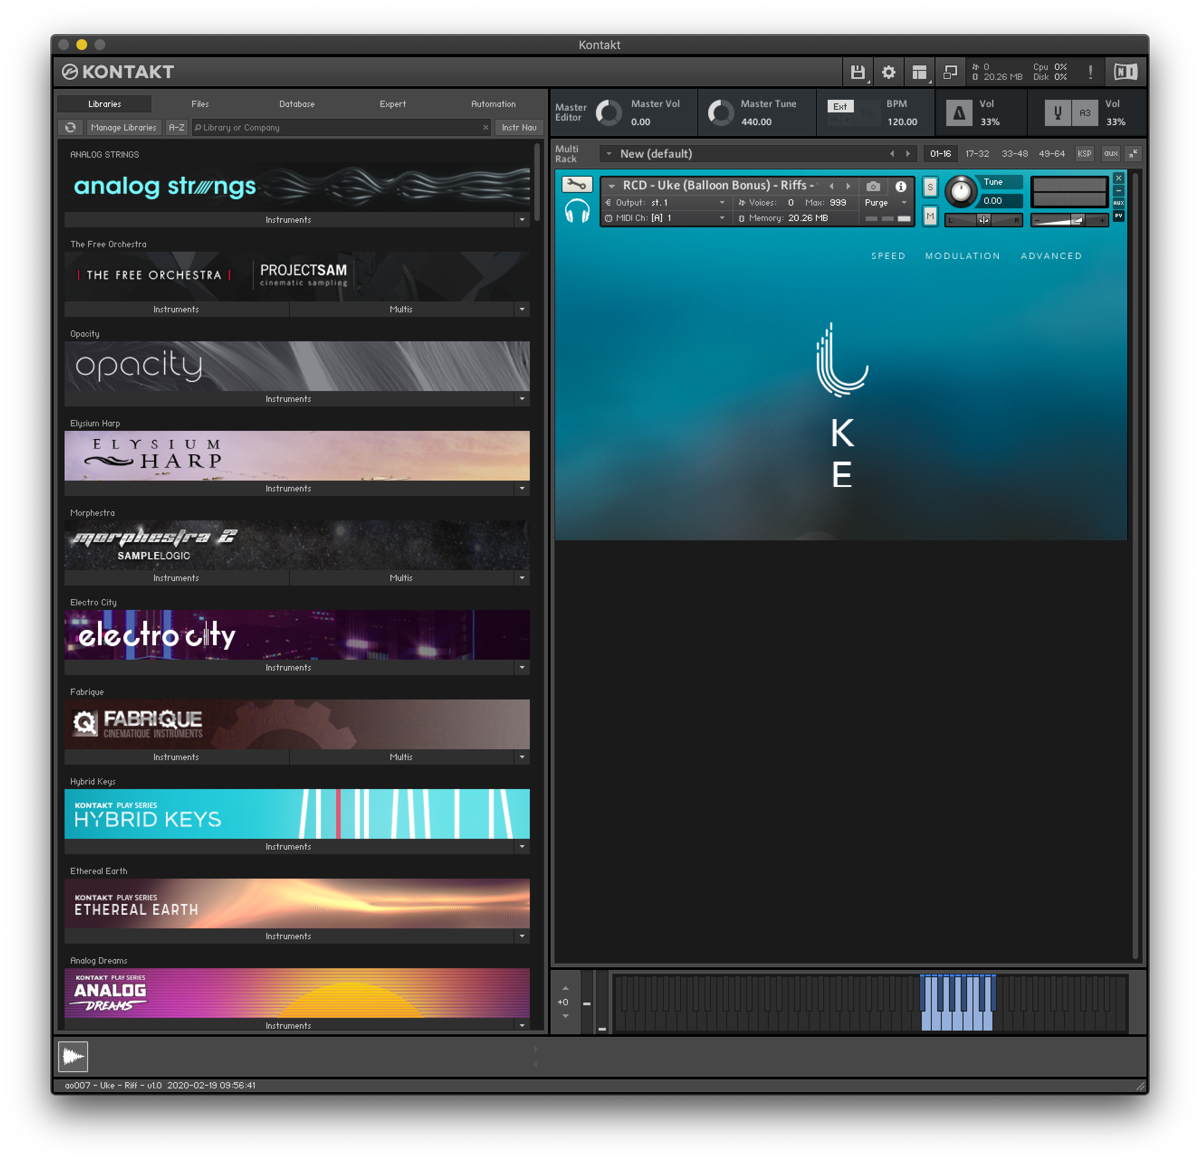Take a snapshot with camera icon
The width and height of the screenshot is (1200, 1162).
coord(873,186)
